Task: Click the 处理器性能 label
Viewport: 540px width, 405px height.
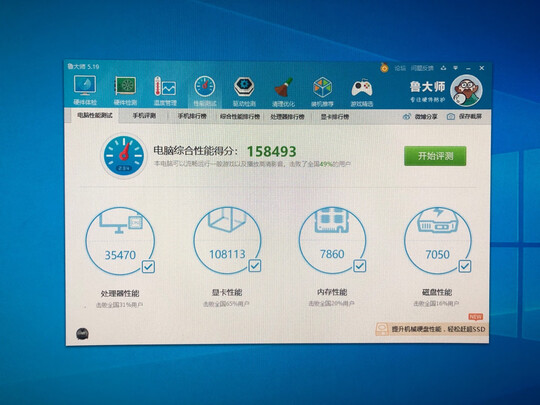Action: [120, 293]
